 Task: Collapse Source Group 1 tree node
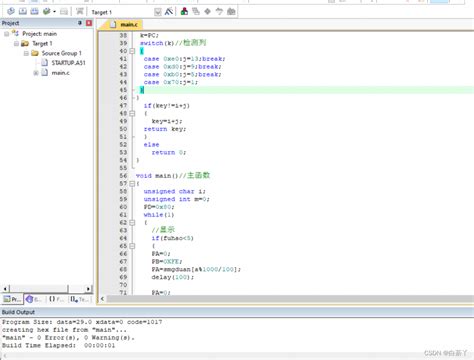tap(26, 53)
